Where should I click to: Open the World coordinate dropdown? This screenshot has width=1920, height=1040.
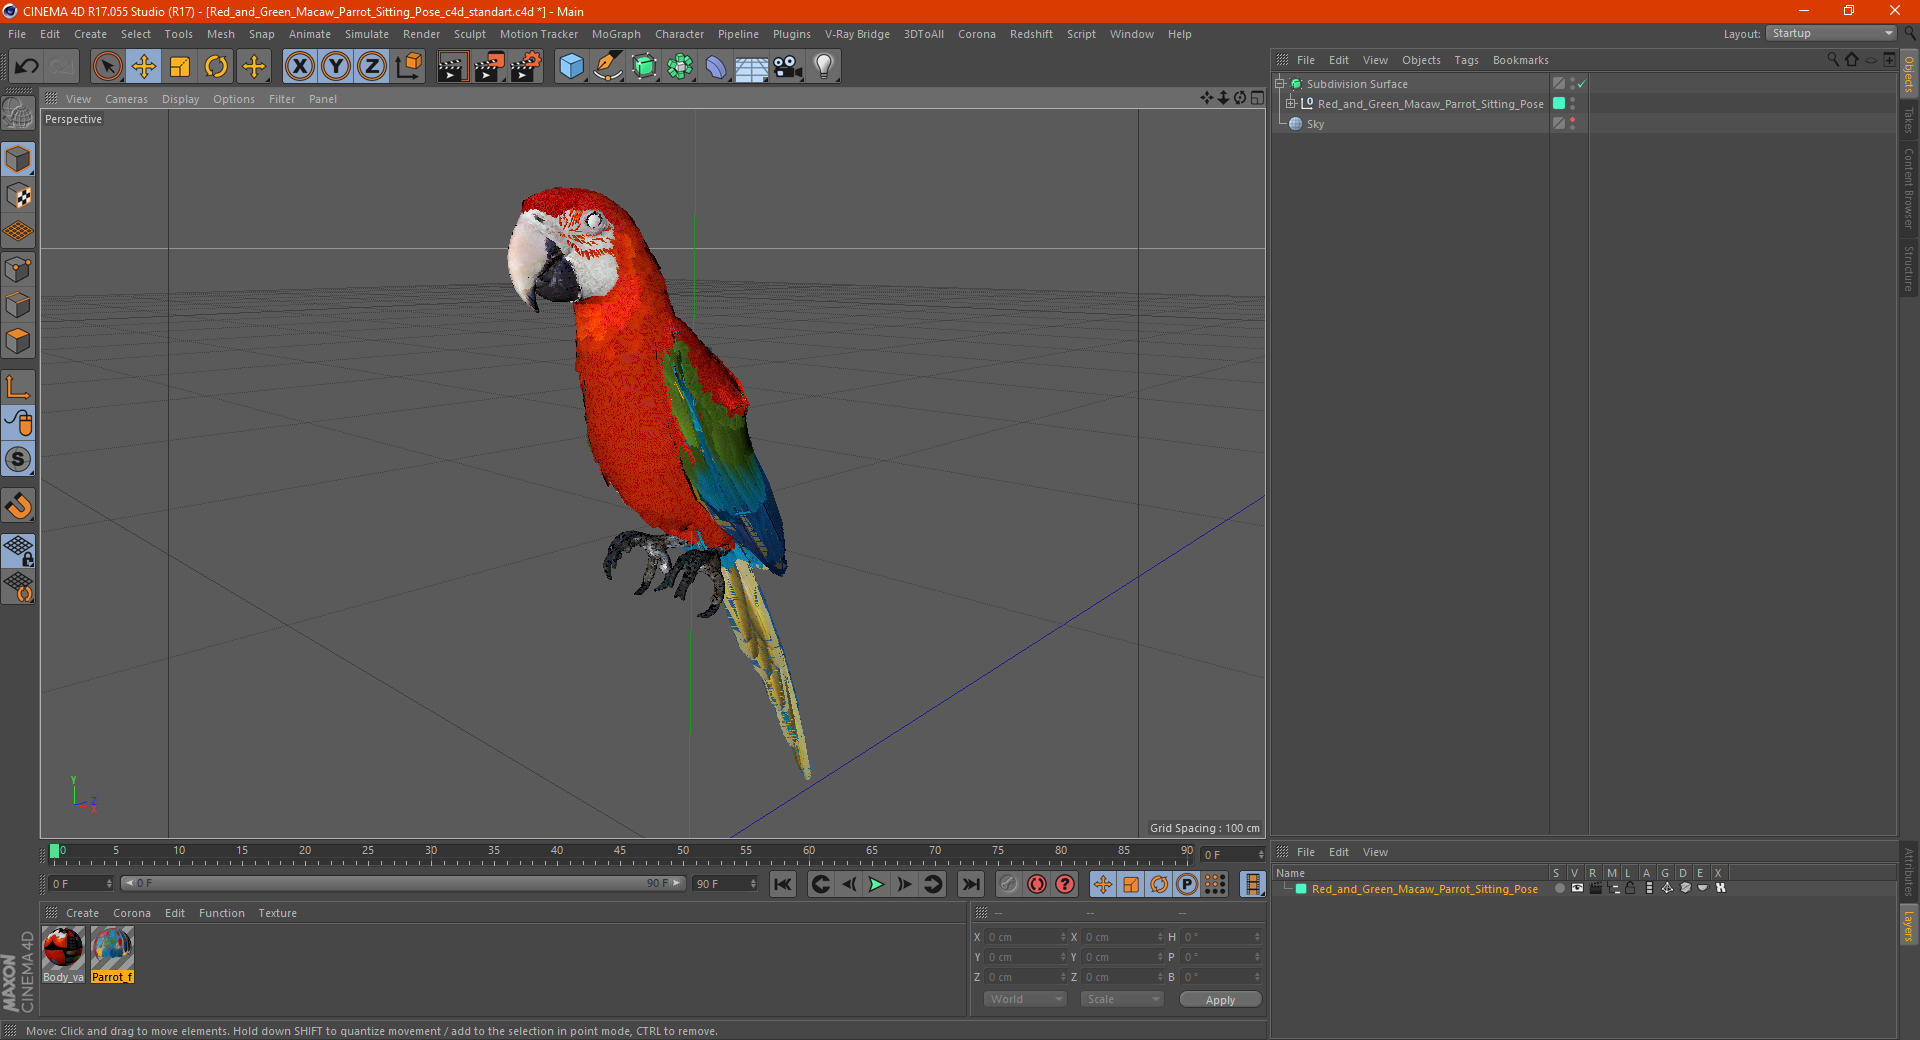1025,999
